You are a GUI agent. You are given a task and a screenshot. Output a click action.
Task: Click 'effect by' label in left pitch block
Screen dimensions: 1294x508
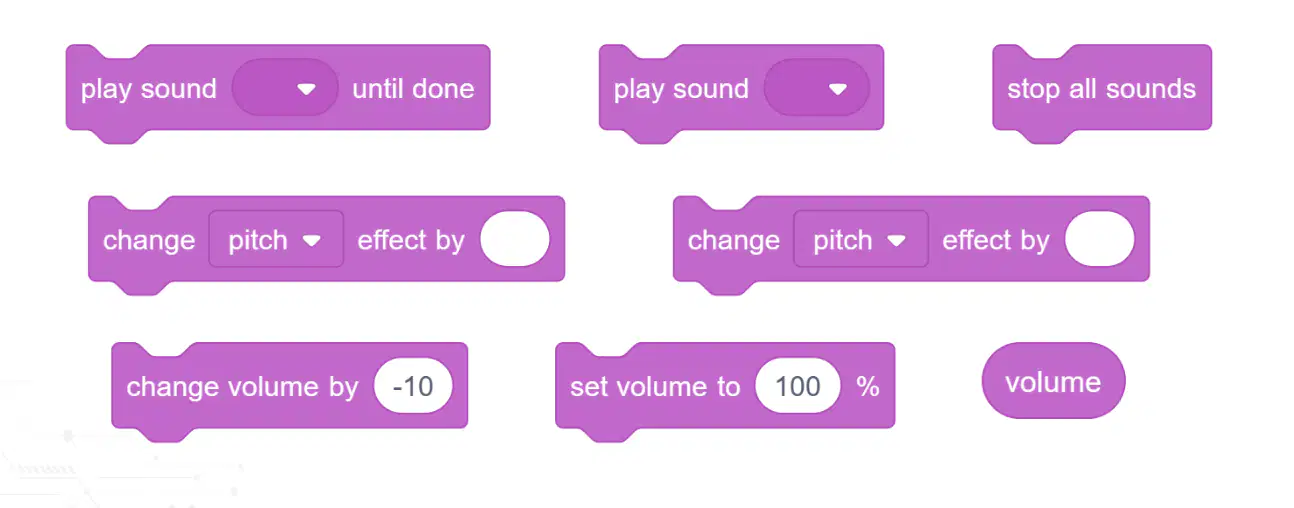point(411,240)
